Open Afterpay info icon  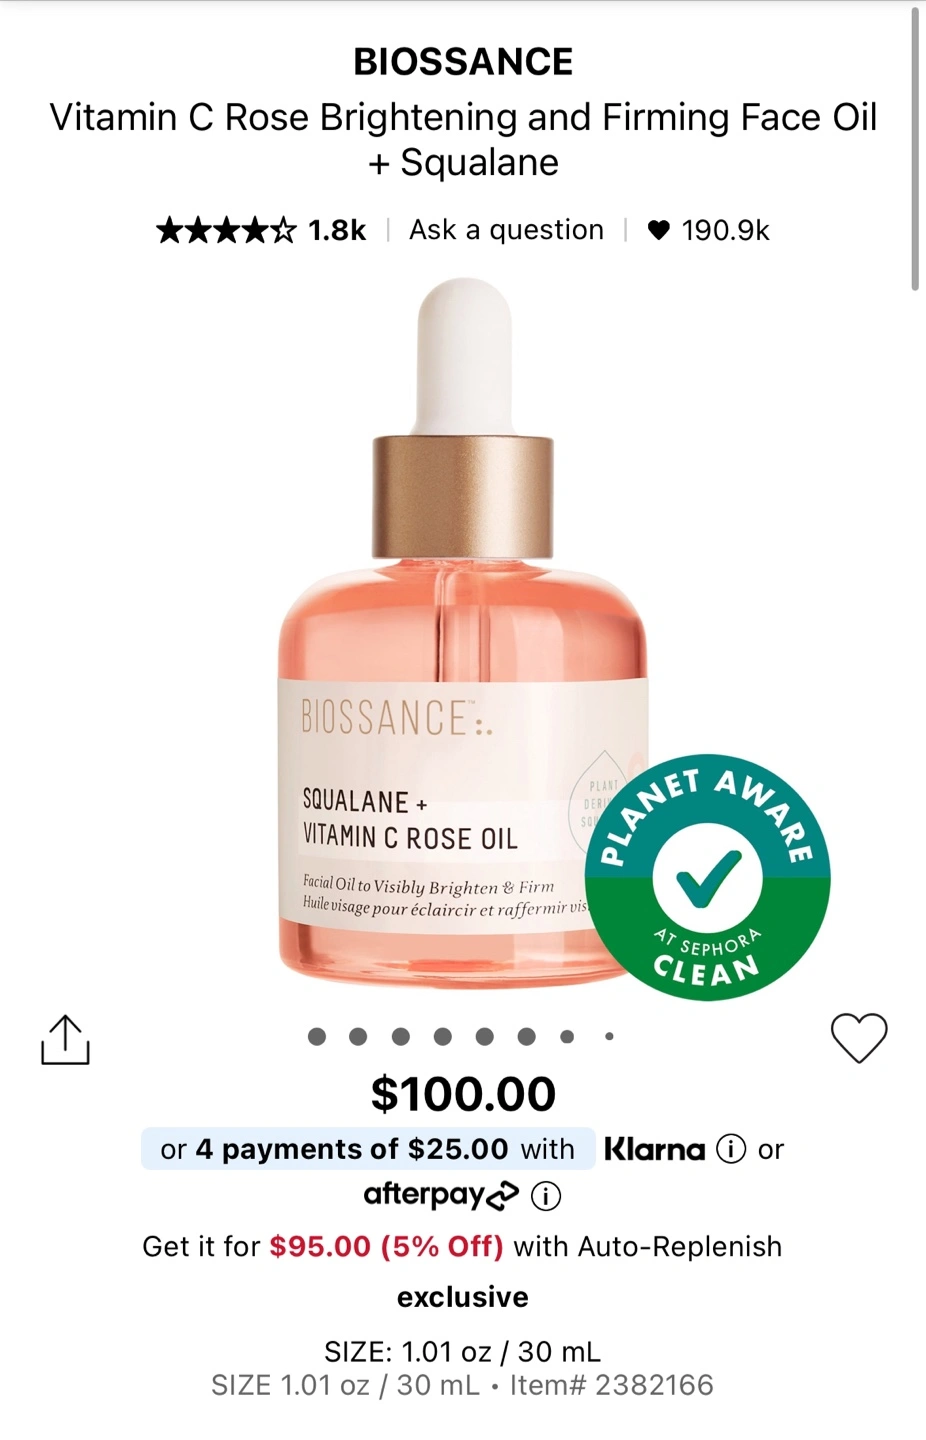coord(545,1195)
